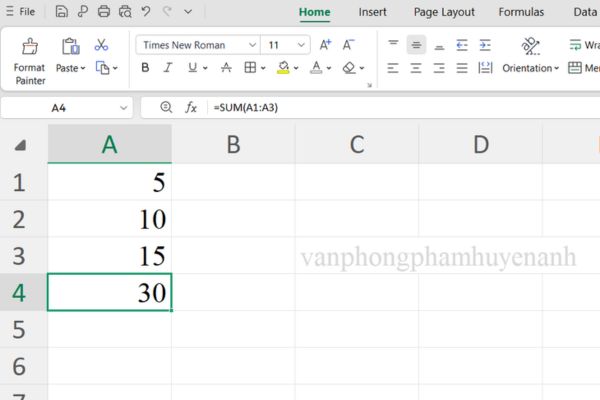Image resolution: width=600 pixels, height=400 pixels.
Task: Decrease indent icon
Action: coord(462,45)
